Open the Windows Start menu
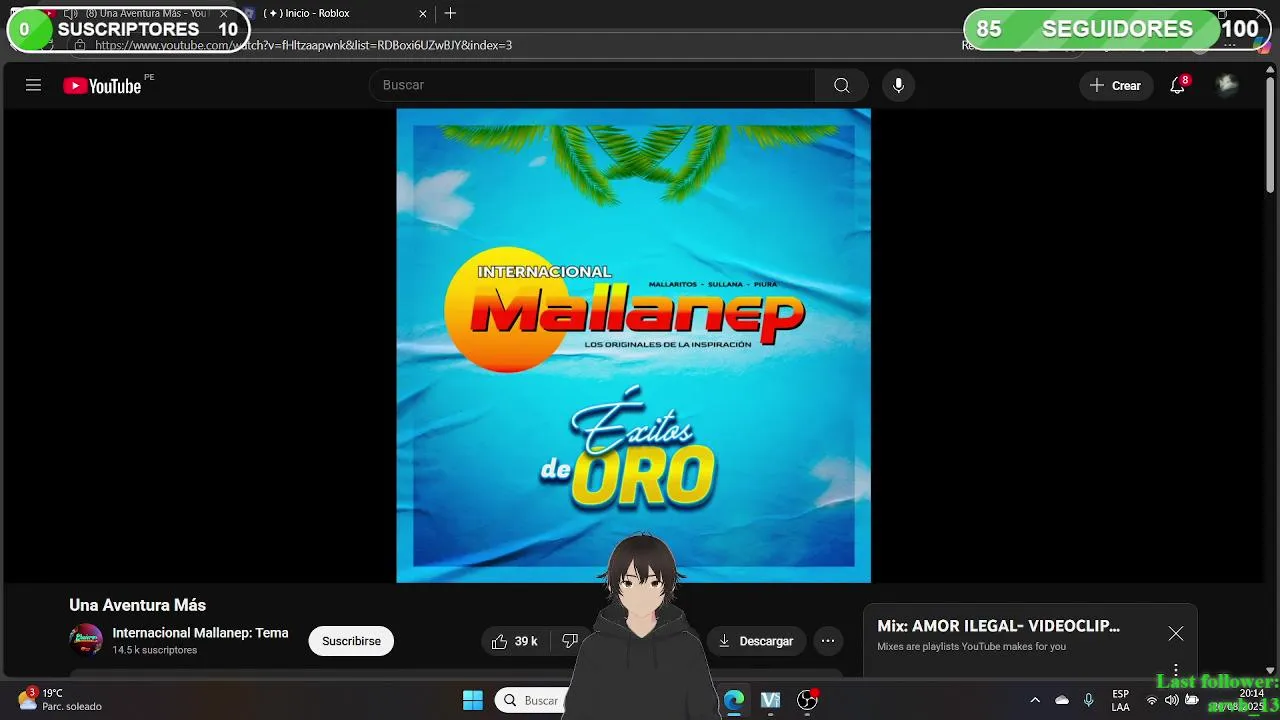This screenshot has width=1280, height=720. point(473,701)
